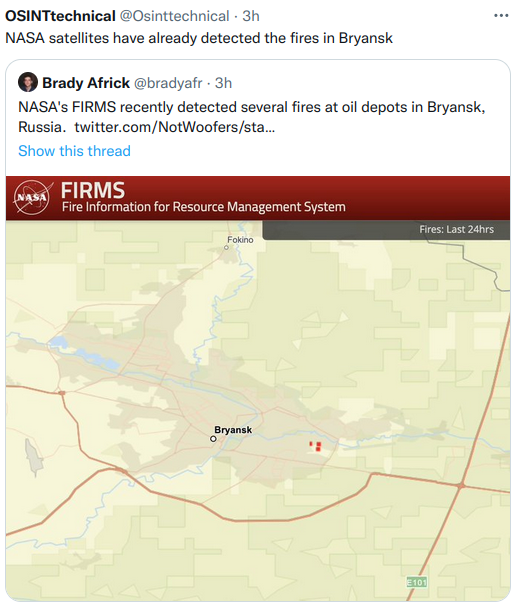Open the Brady Africk name link
Viewport: 513px width, 608px height.
(86, 83)
